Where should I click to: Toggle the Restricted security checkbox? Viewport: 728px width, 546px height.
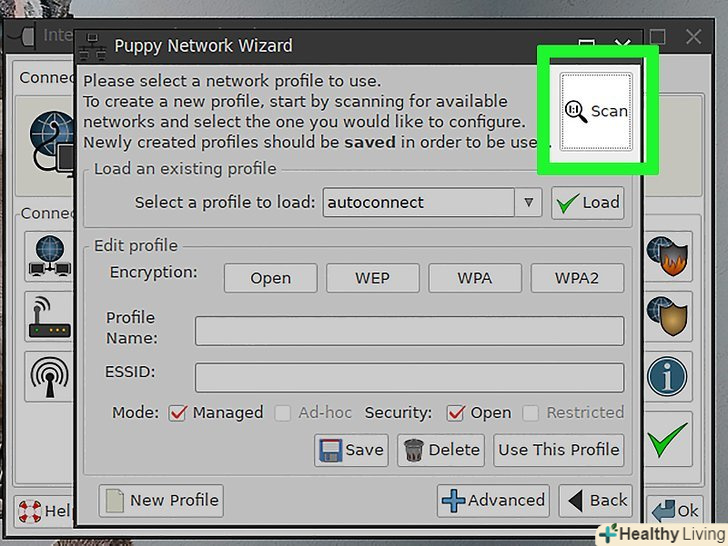tap(530, 413)
